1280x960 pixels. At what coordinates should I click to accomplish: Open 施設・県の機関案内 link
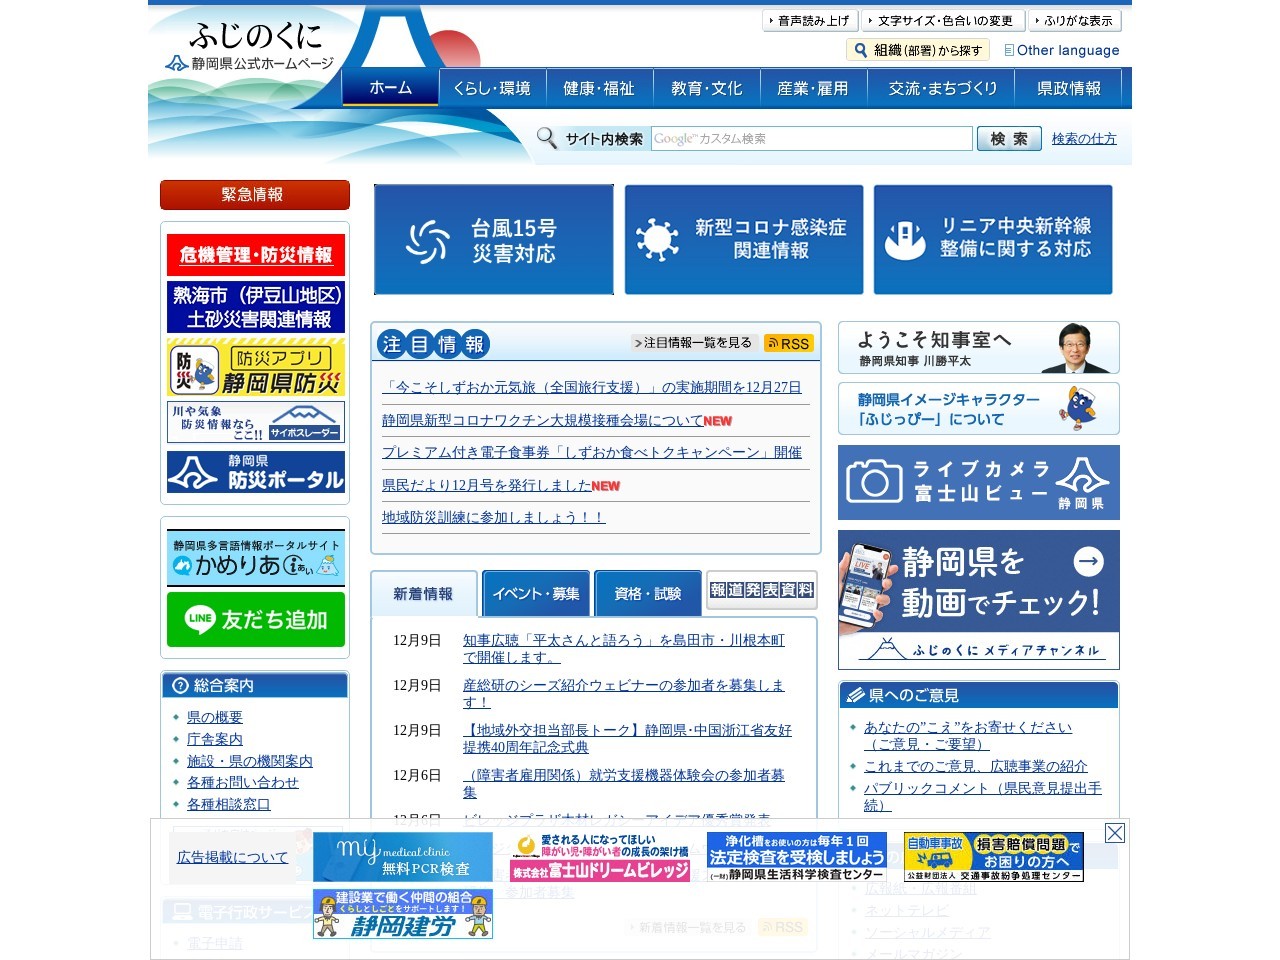[x=250, y=761]
